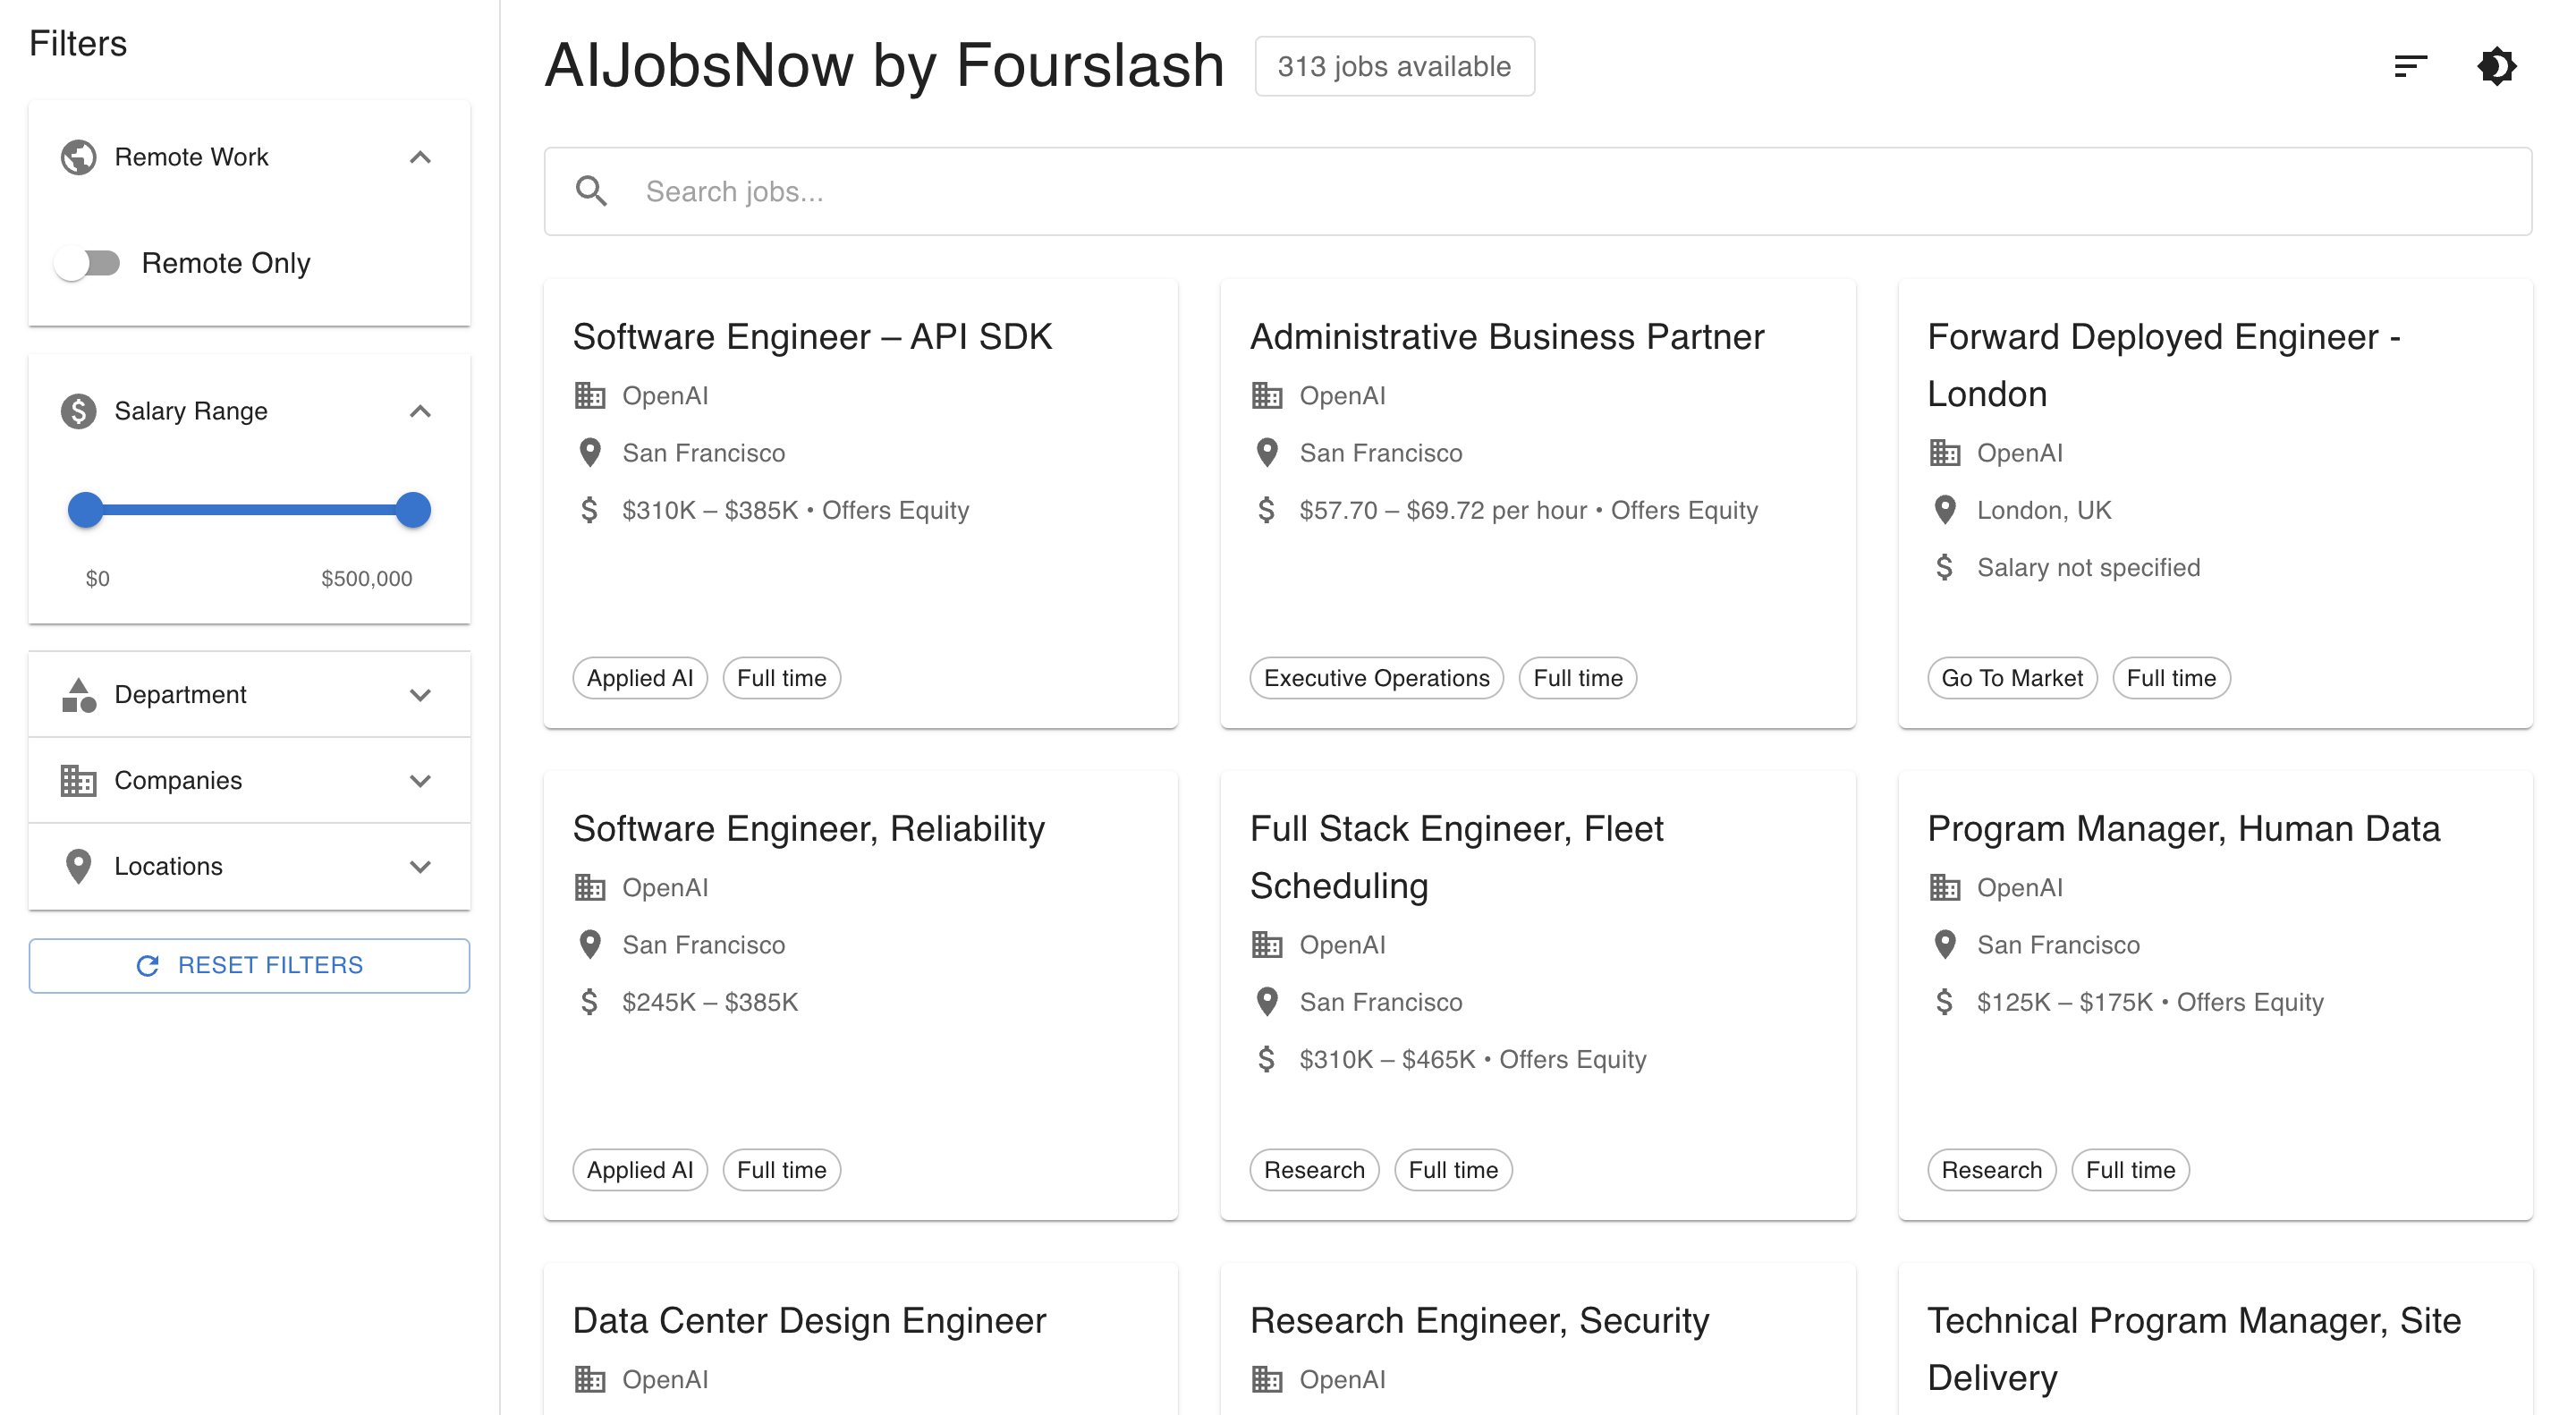Click the Salary Range dollar icon

tap(78, 411)
